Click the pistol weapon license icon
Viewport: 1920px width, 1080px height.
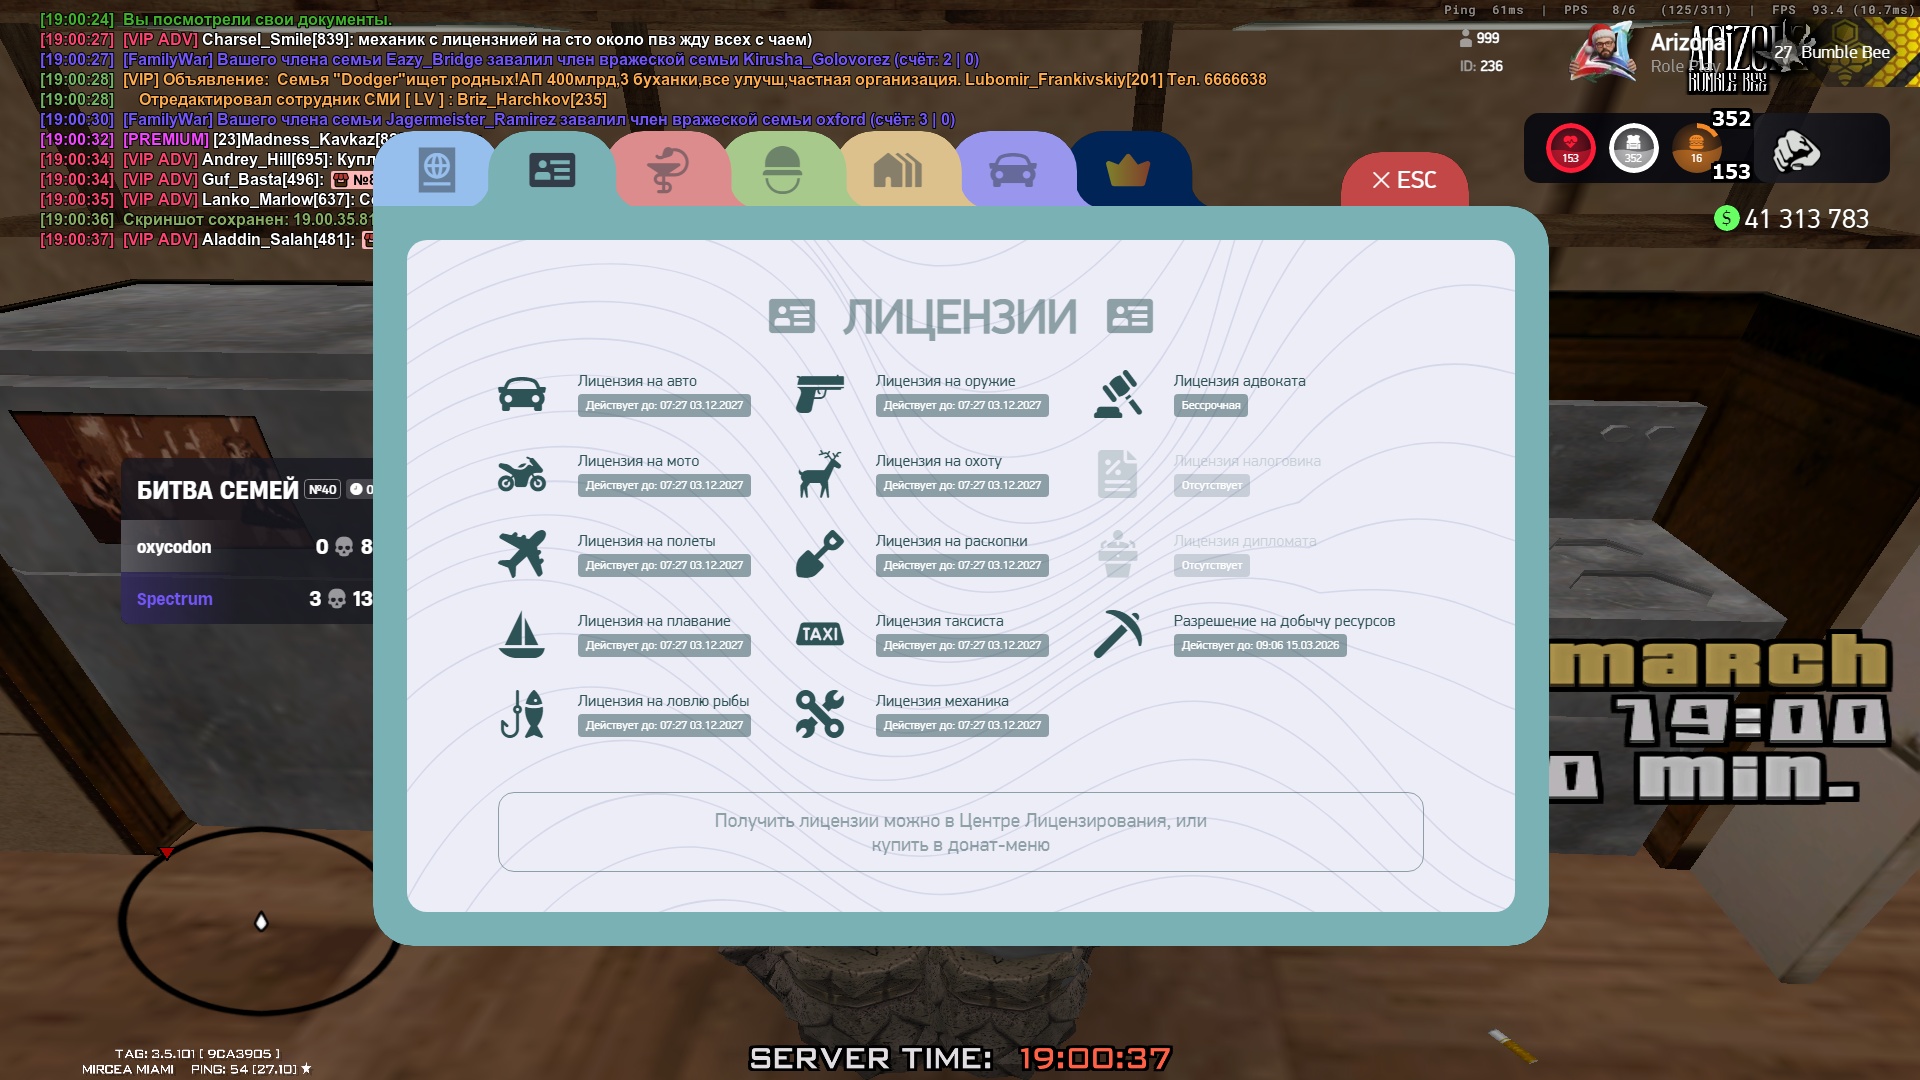pos(820,394)
